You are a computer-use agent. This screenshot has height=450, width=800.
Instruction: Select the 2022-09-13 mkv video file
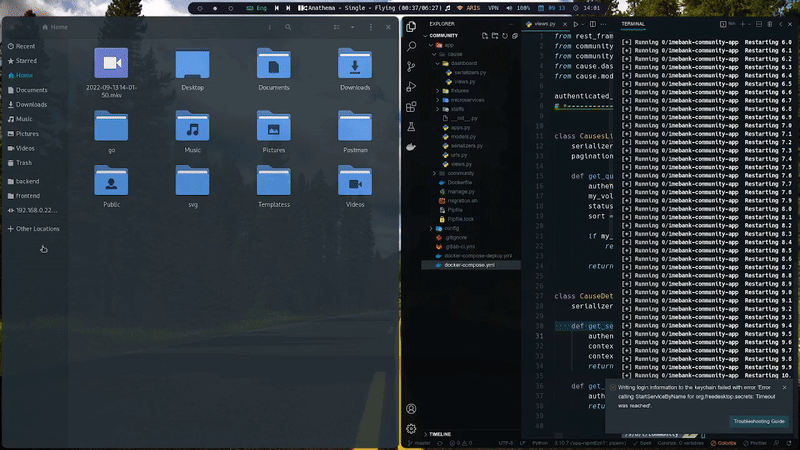(111, 72)
